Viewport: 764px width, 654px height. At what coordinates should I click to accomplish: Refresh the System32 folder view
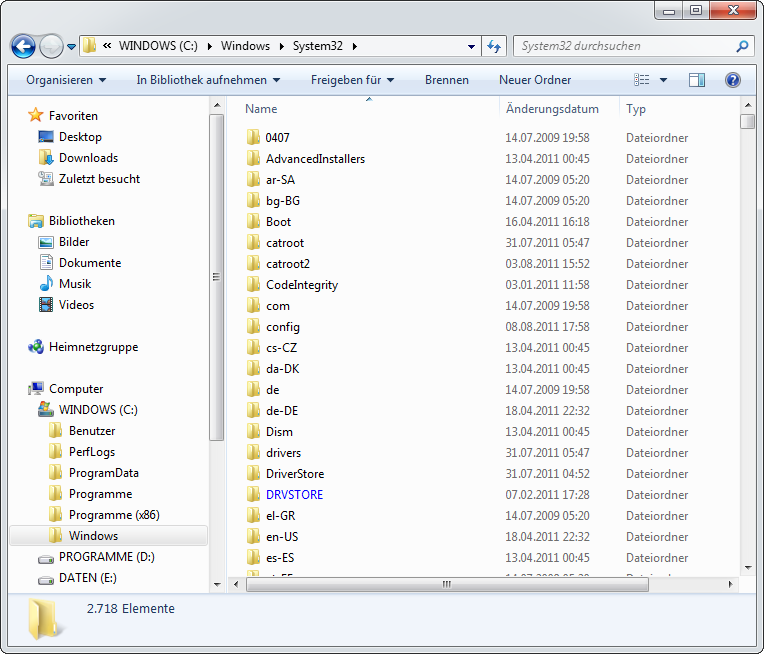tap(494, 46)
